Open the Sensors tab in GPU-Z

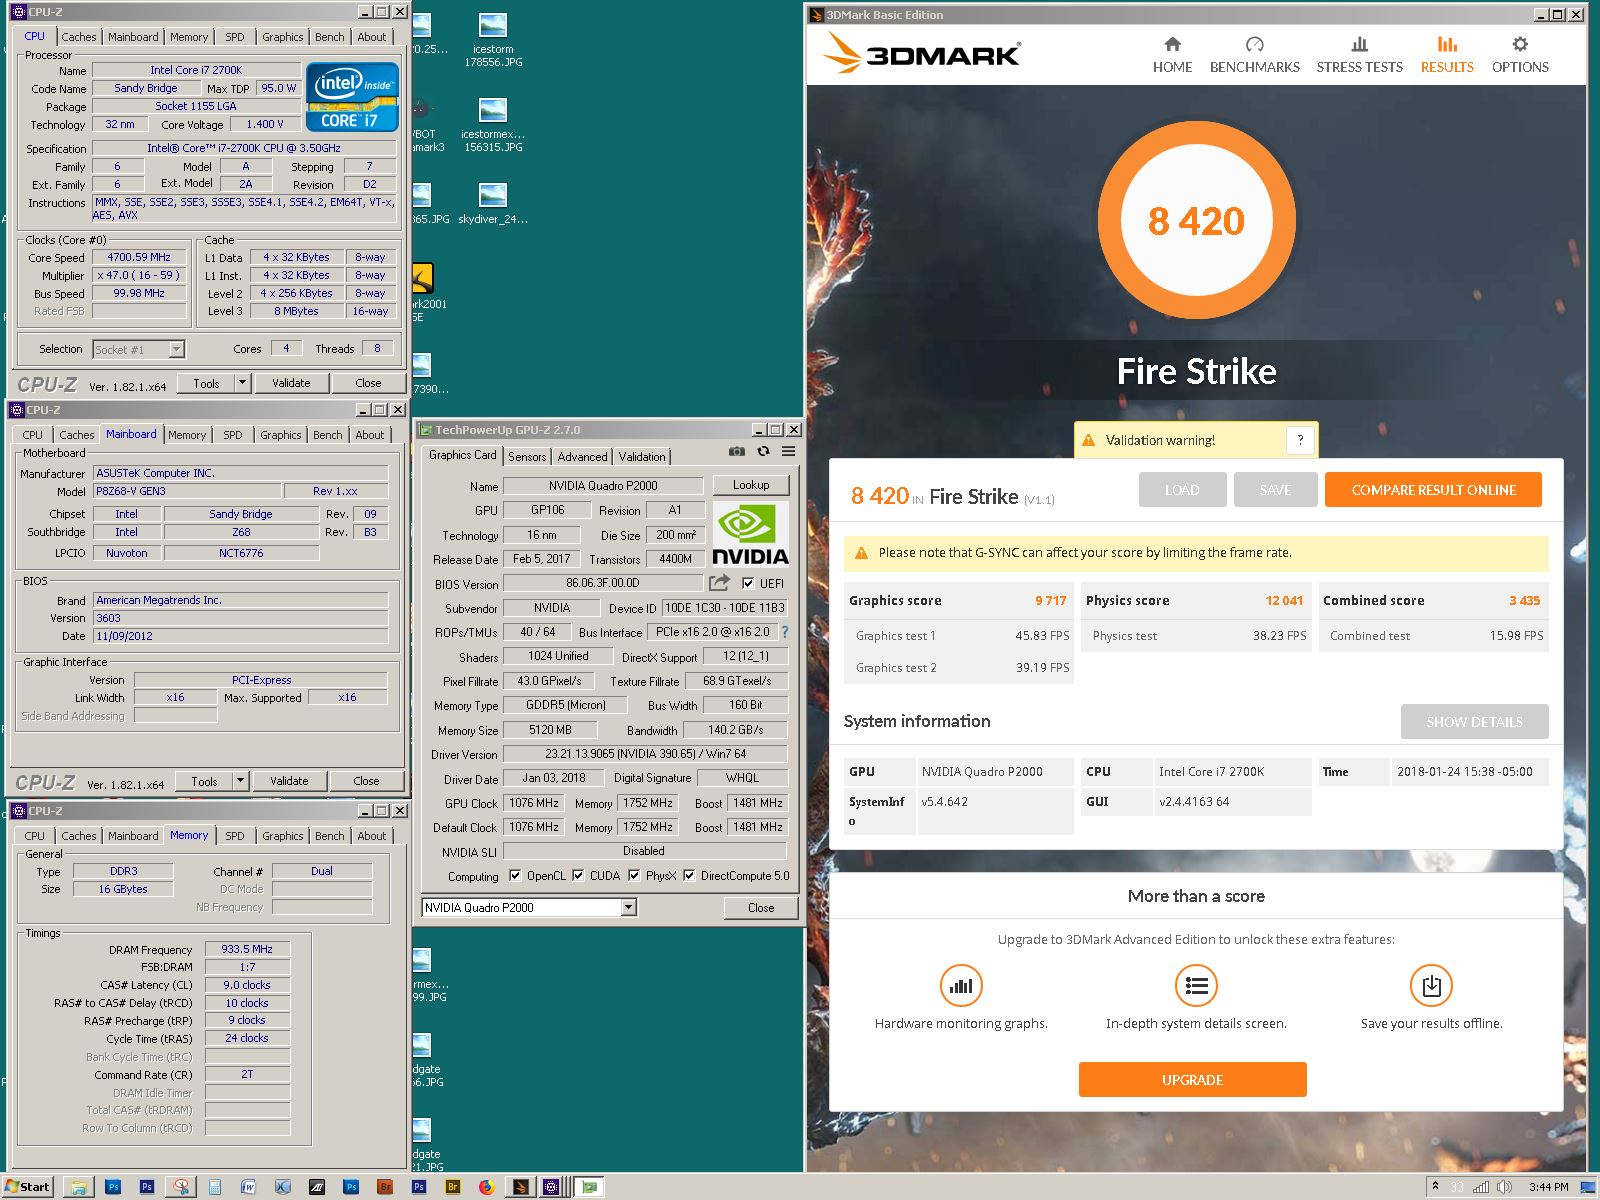pos(527,456)
